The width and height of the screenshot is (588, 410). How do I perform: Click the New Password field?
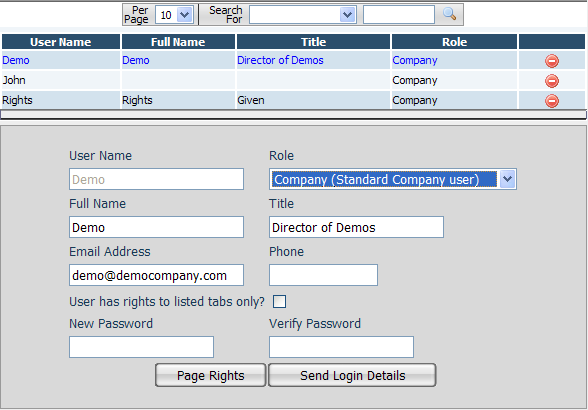[x=141, y=347]
